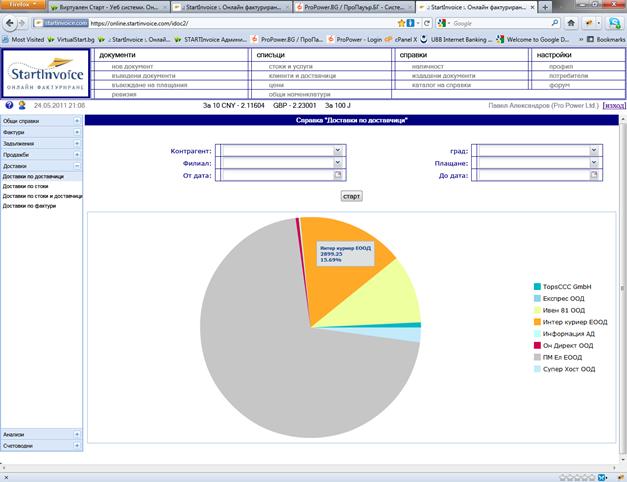Viewport: 627px width, 482px height.
Task: Open the Bookmarks toolbar menu icon
Action: (x=590, y=39)
